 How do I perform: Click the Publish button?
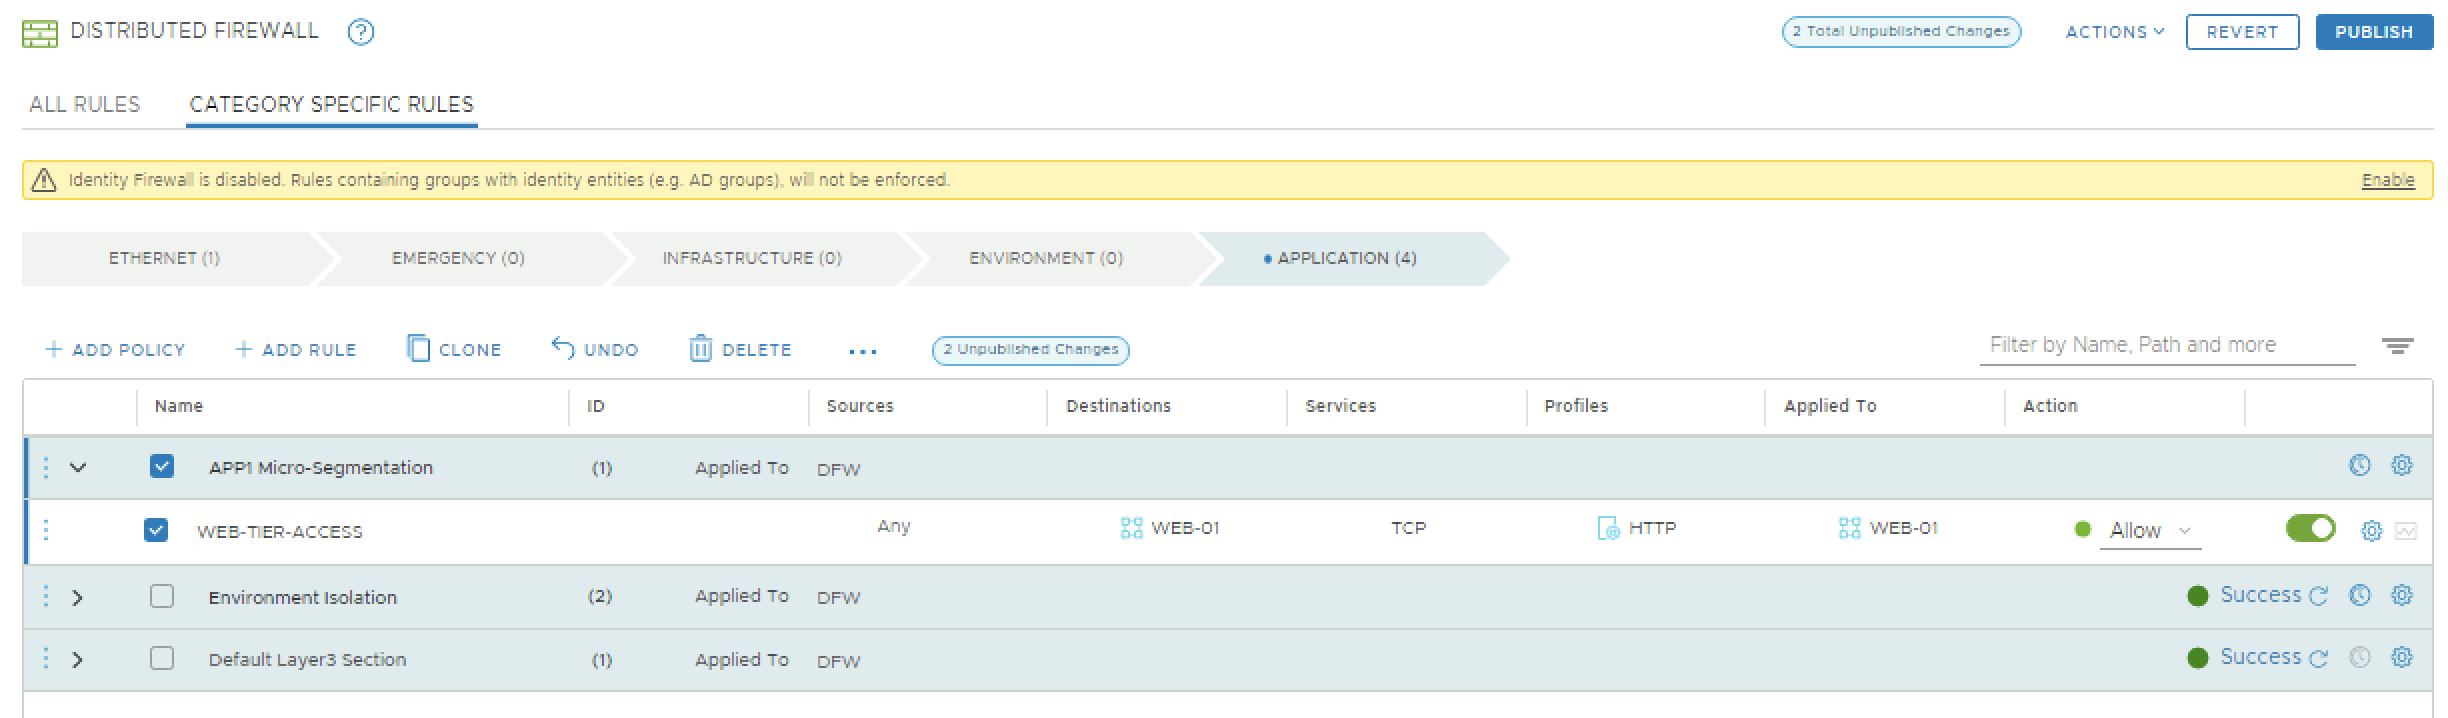(2373, 32)
